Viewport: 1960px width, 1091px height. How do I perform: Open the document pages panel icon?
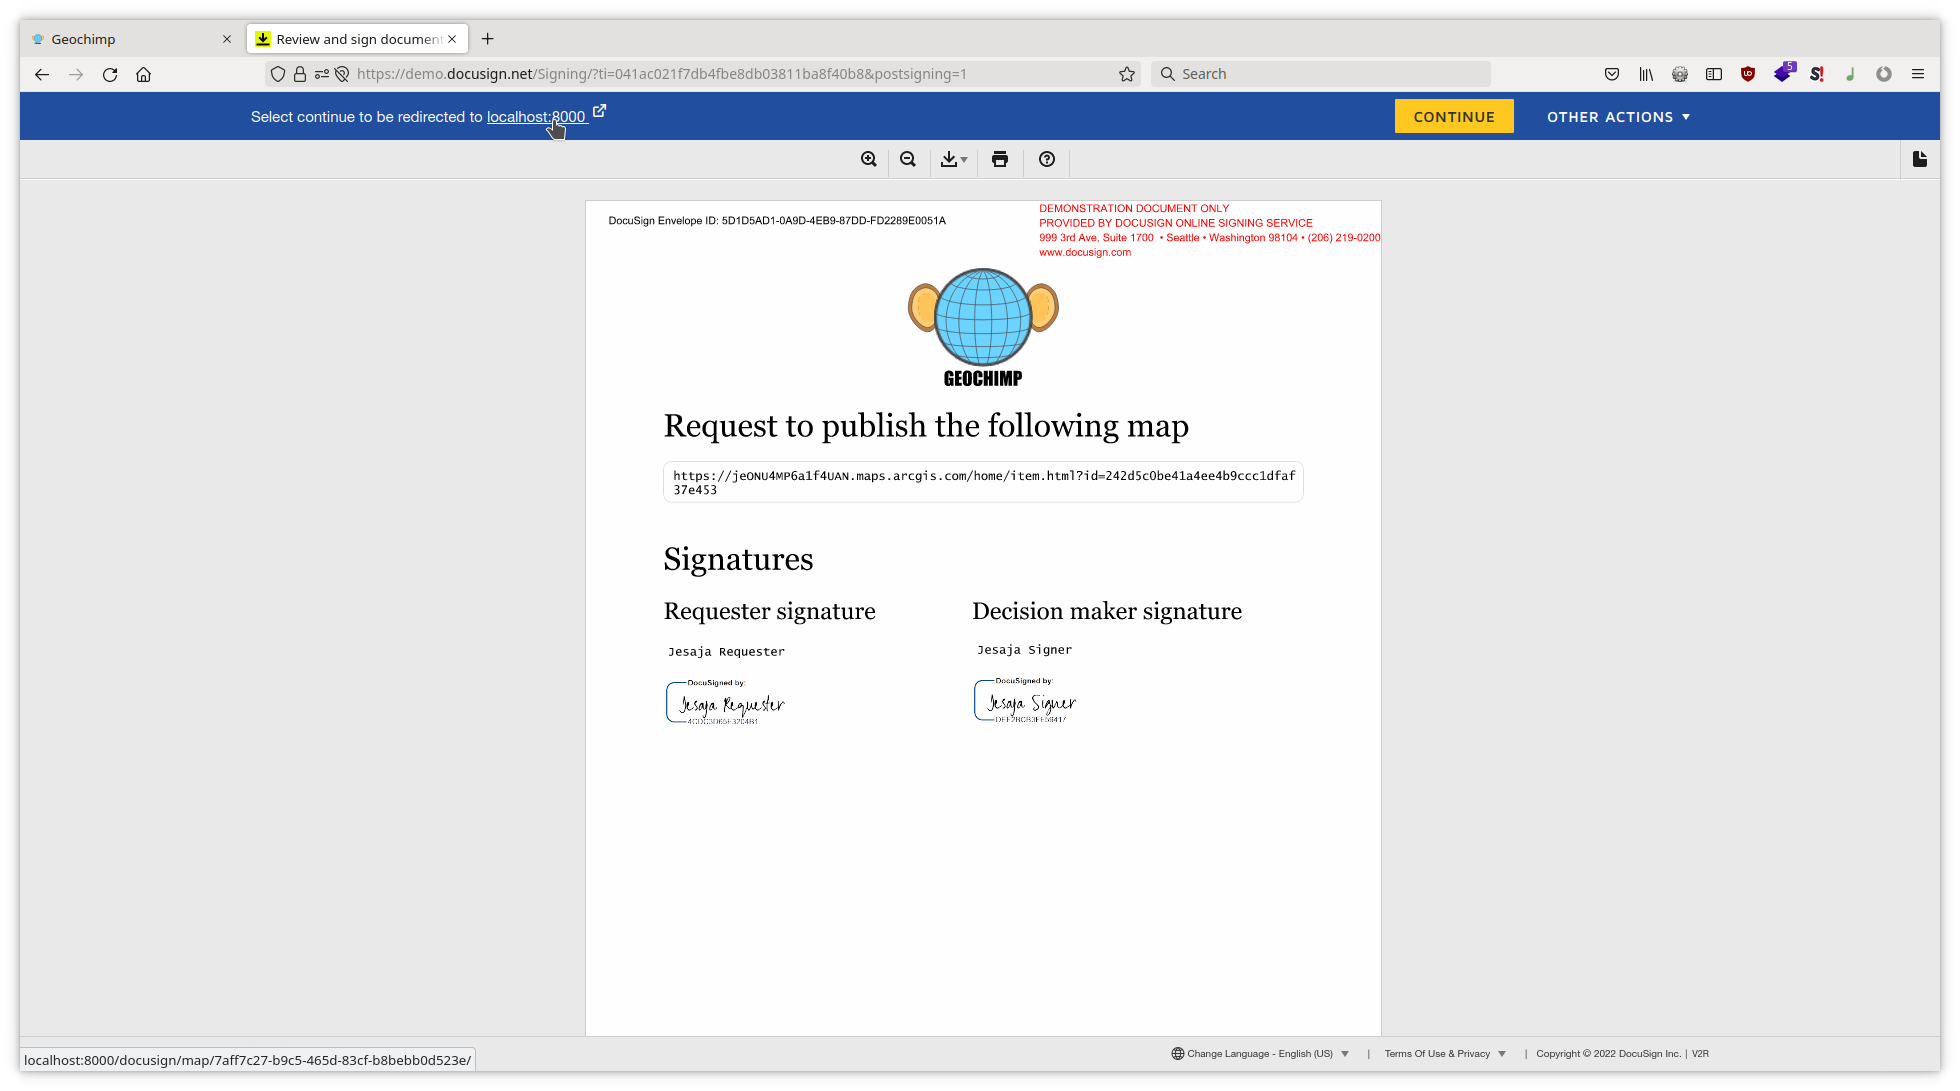(x=1919, y=159)
